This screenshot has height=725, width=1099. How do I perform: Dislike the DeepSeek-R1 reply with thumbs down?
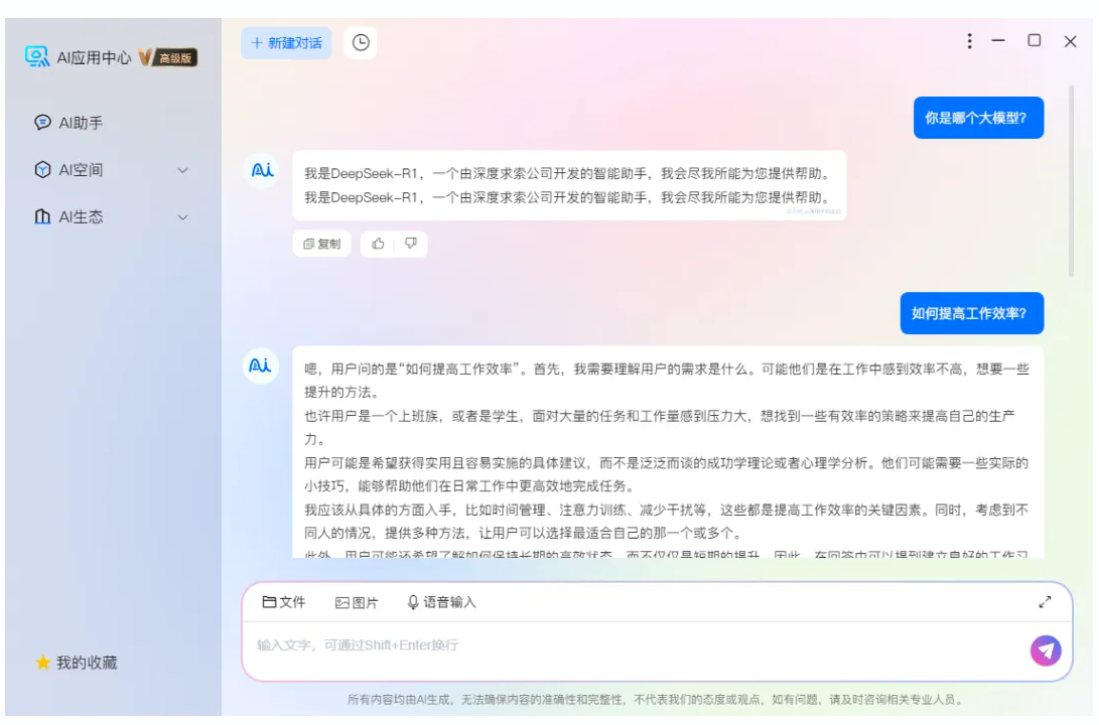[411, 243]
